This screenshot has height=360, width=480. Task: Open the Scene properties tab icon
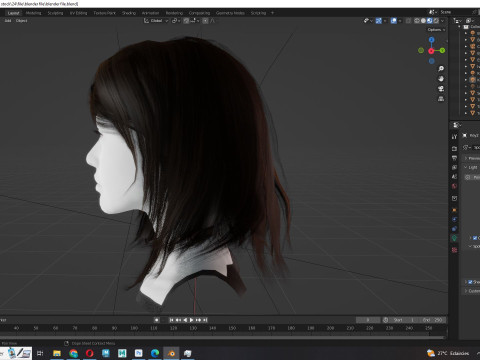coord(454,177)
